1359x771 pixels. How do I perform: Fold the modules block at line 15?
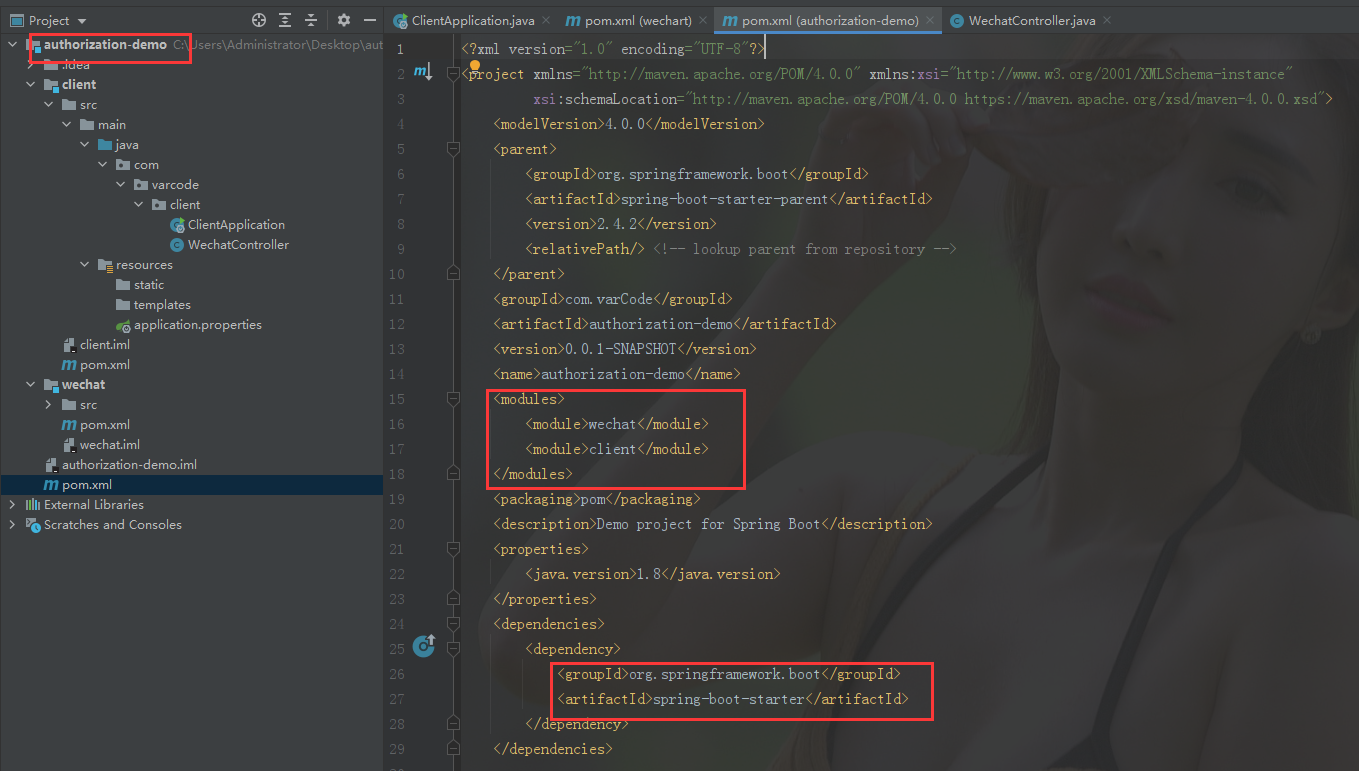452,398
